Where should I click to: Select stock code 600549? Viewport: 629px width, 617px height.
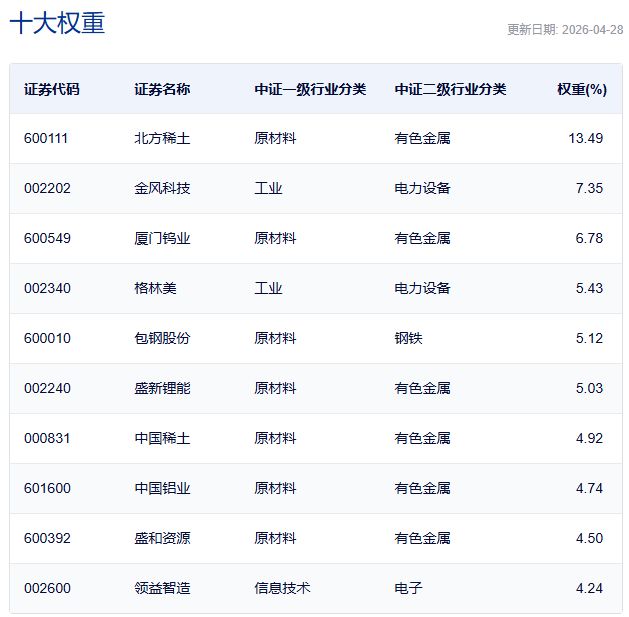pos(47,238)
